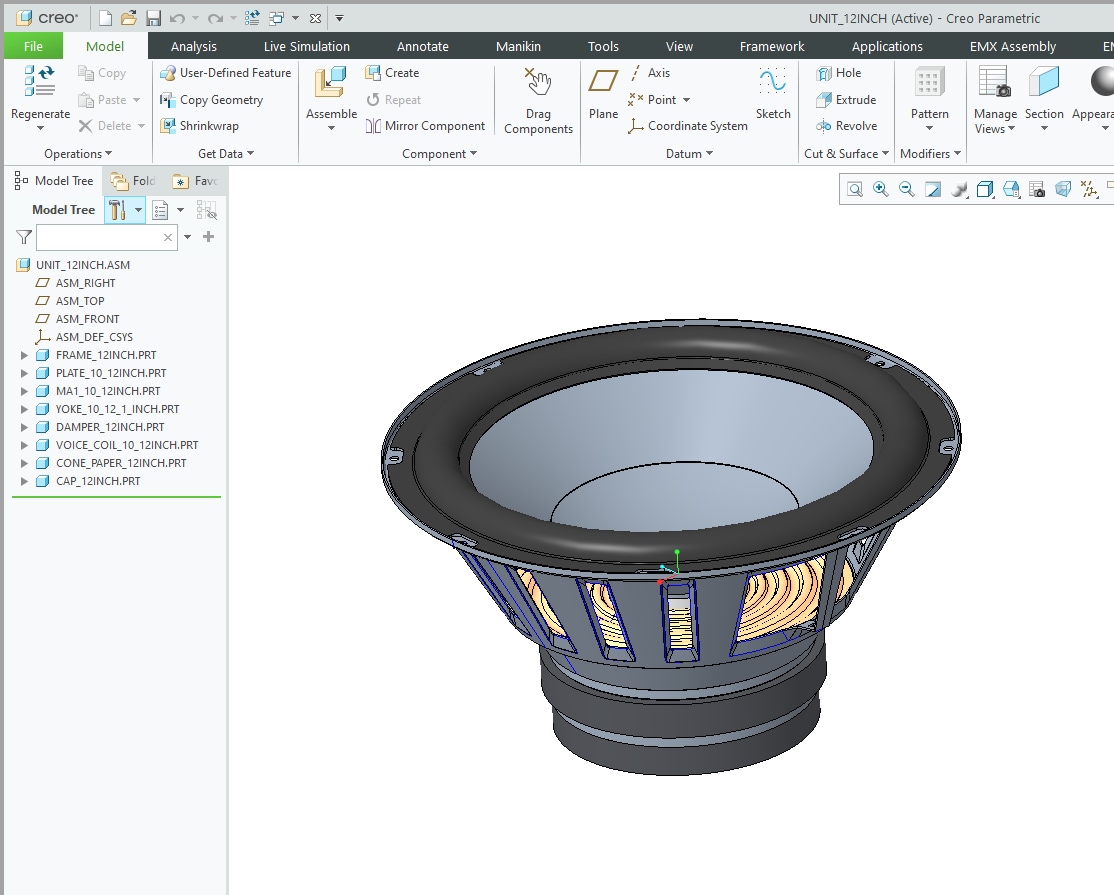Open the Windows switcher icon
This screenshot has width=1114, height=895.
pyautogui.click(x=276, y=18)
